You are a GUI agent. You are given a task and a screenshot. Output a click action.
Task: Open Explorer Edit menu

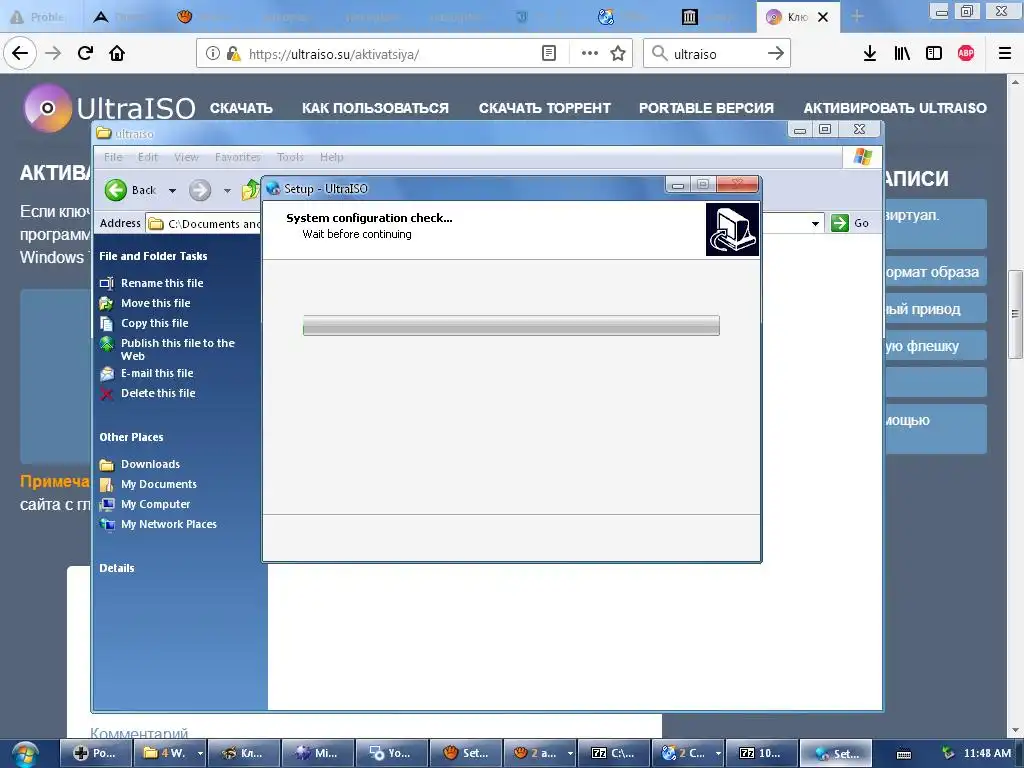148,157
